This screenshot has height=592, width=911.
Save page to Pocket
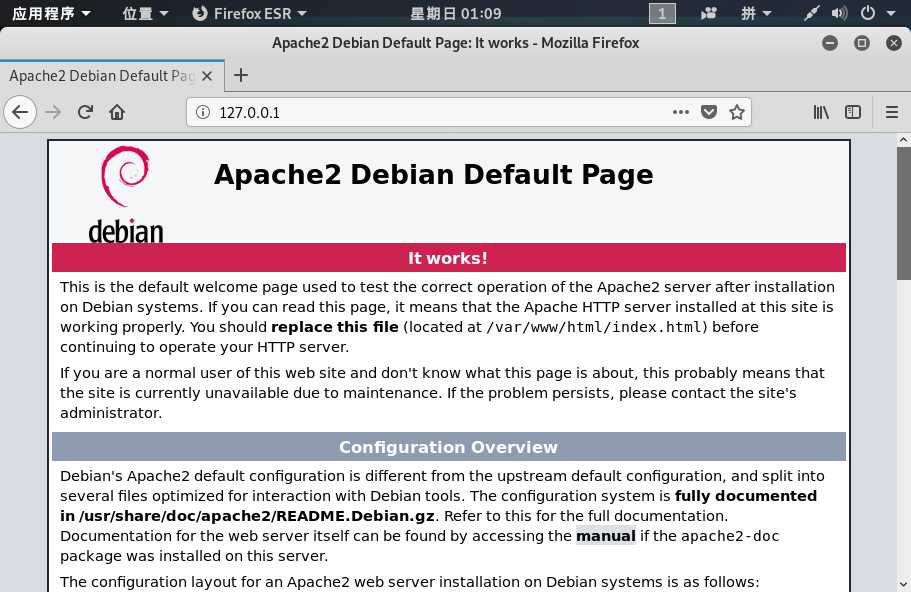pyautogui.click(x=709, y=112)
